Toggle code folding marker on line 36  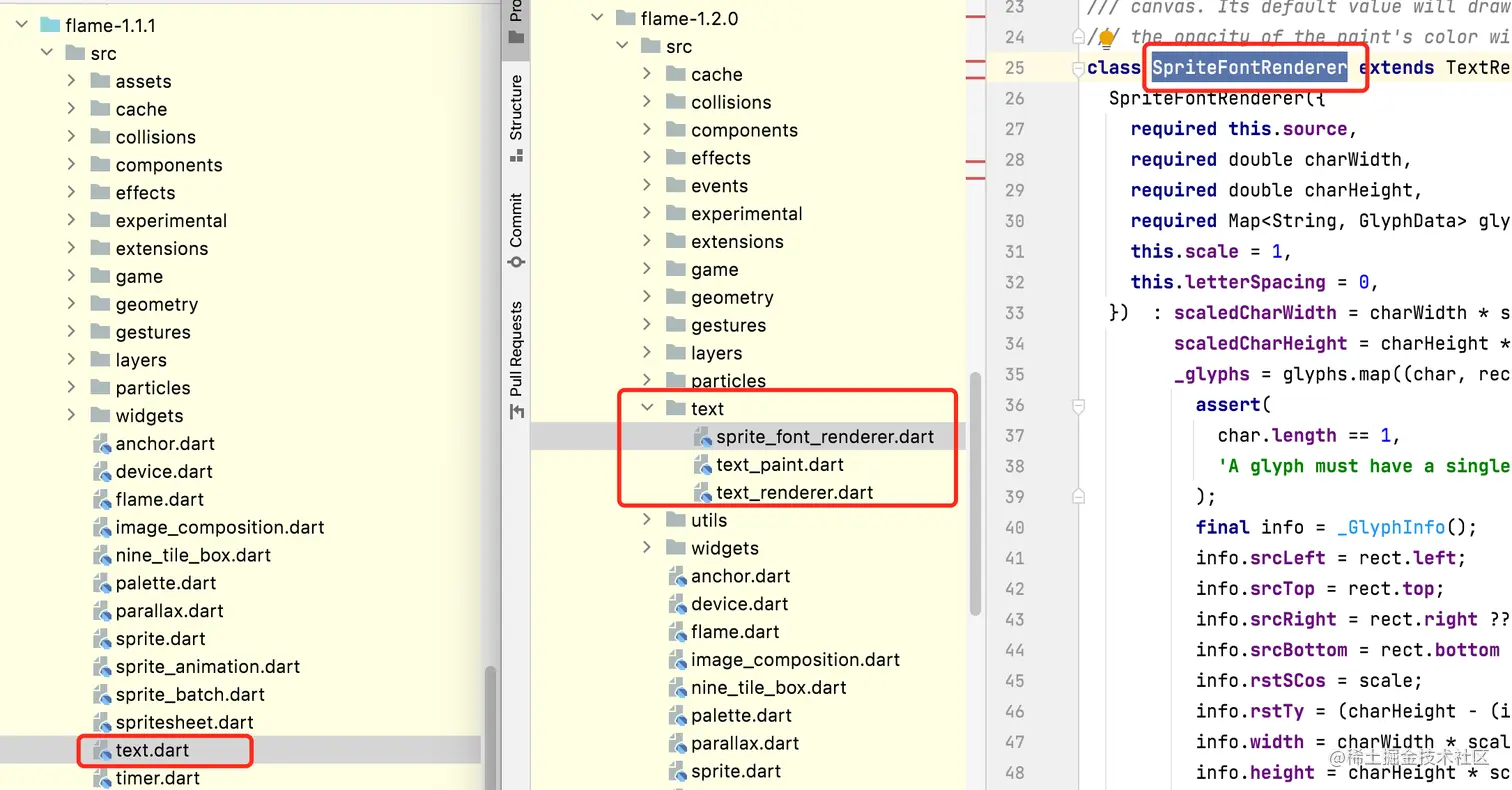(x=1078, y=405)
